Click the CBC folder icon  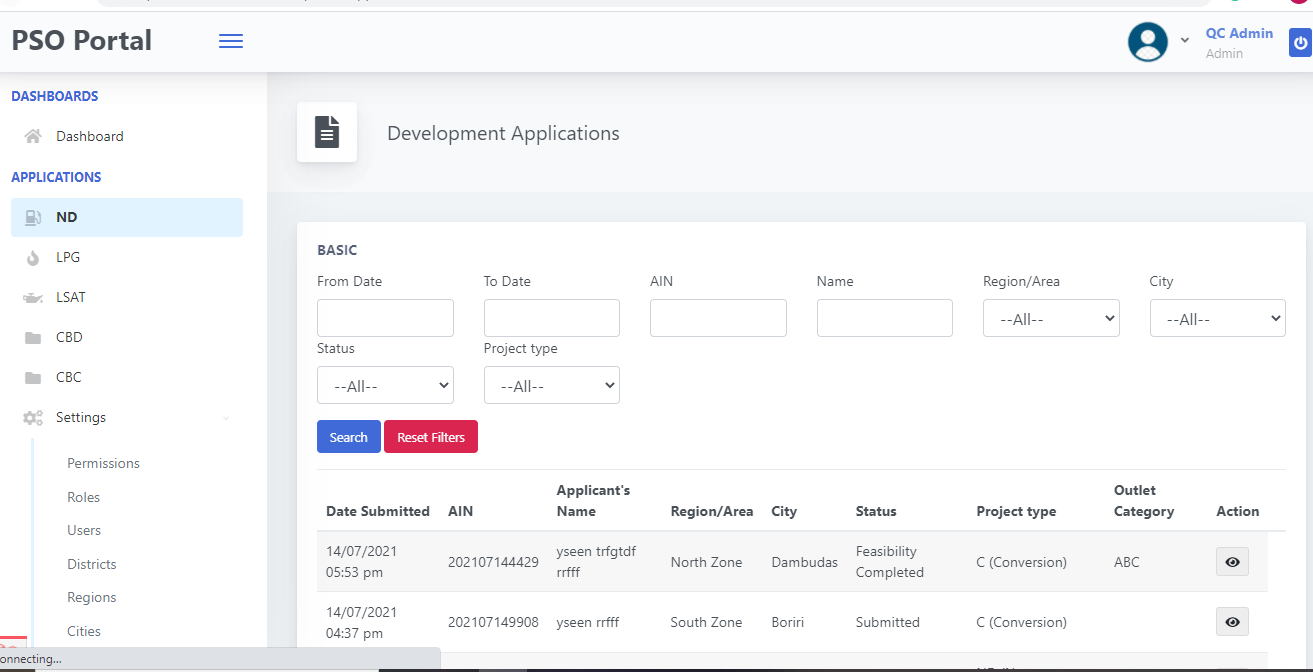[x=33, y=378]
